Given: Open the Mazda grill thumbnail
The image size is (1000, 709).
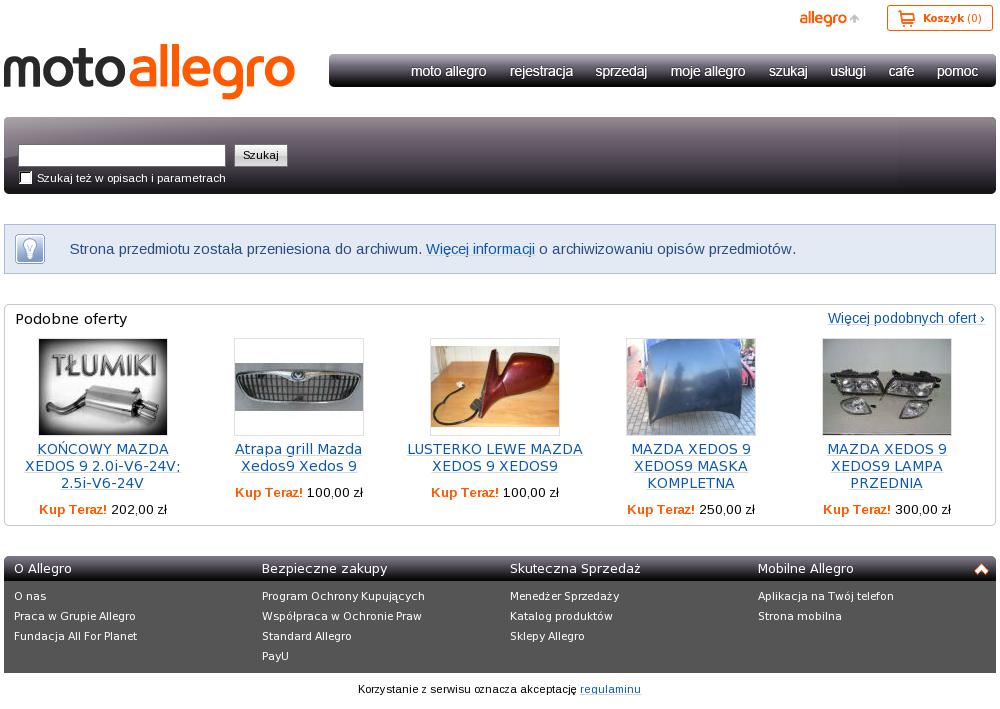Looking at the screenshot, I should click(299, 387).
